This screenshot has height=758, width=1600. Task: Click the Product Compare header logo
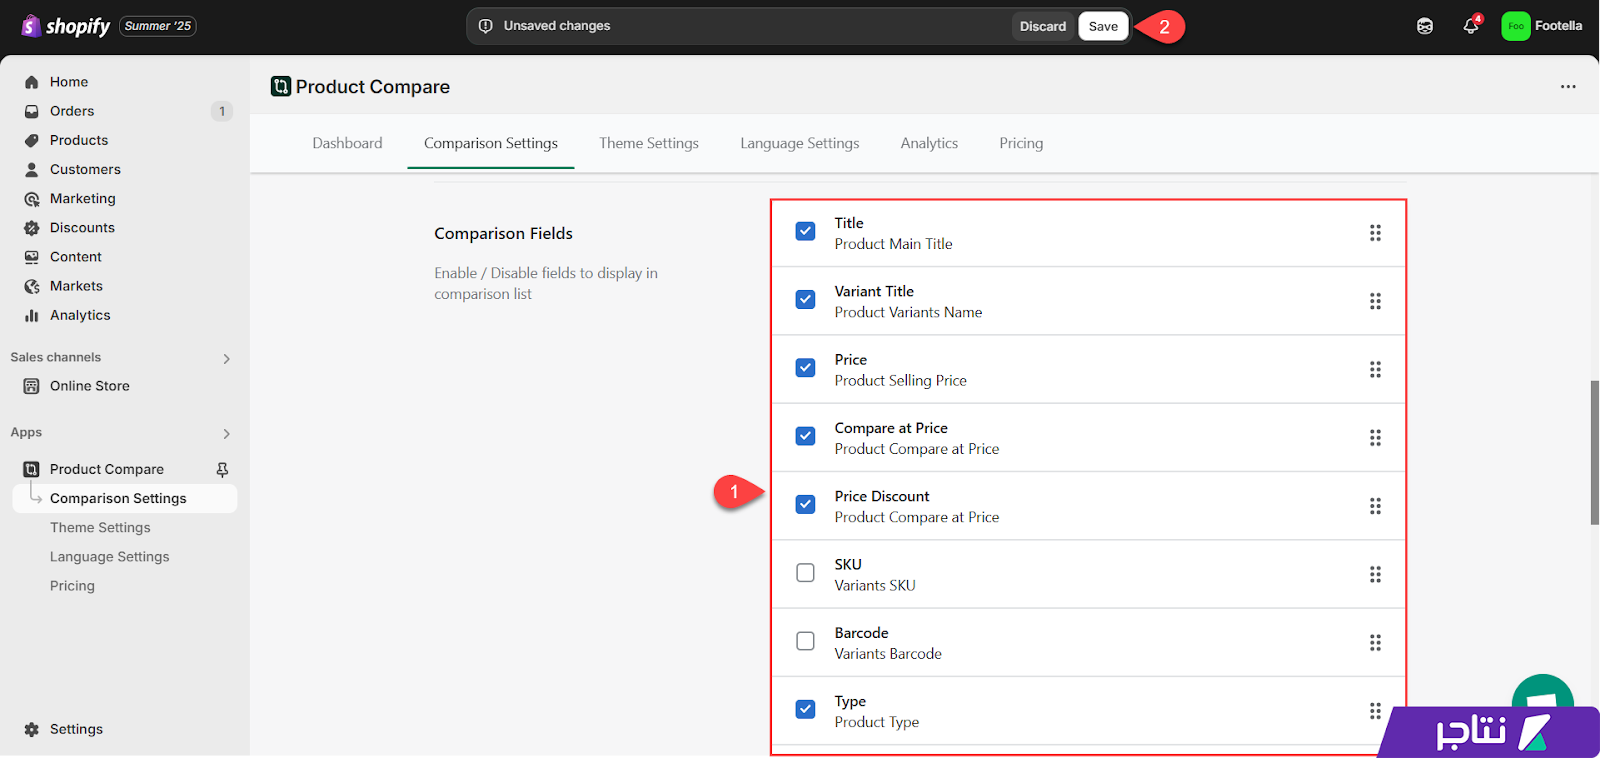[x=281, y=86]
